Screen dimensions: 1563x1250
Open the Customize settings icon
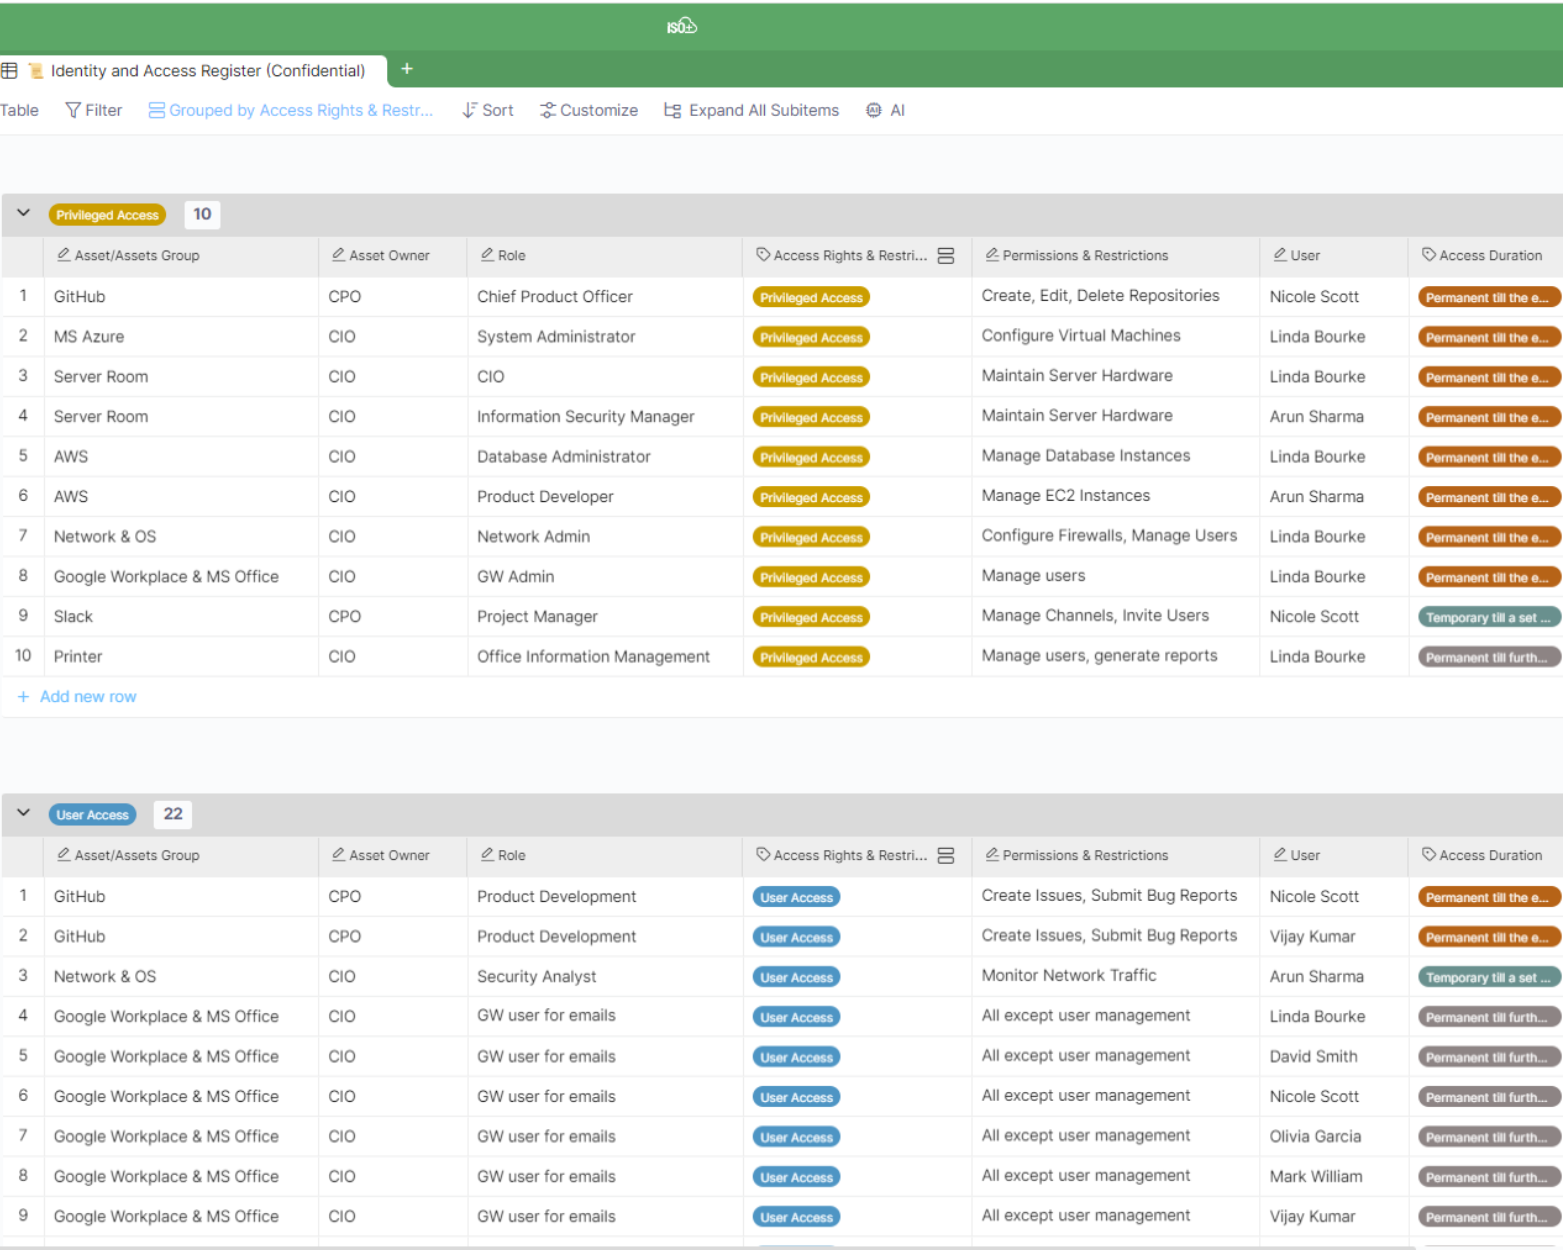[x=547, y=110]
